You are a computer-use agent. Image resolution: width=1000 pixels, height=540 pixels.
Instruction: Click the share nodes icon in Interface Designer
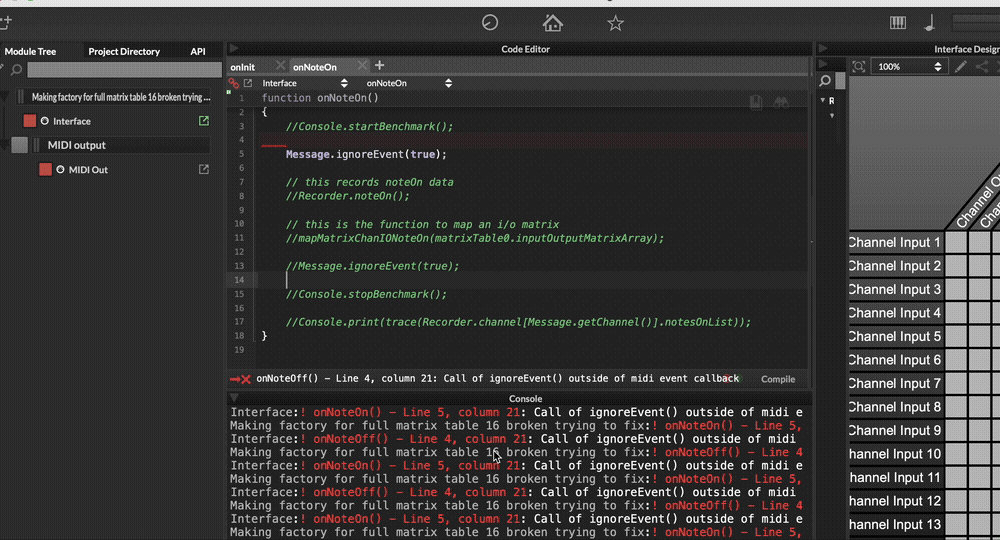point(982,66)
